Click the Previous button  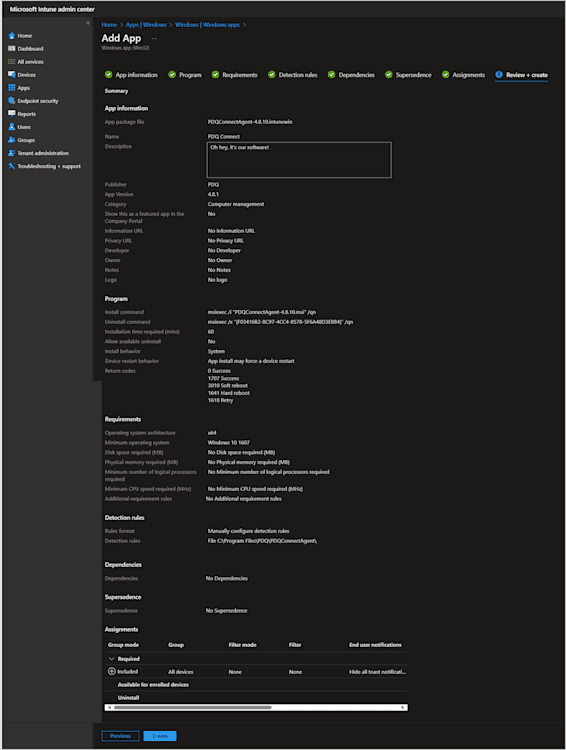point(120,736)
